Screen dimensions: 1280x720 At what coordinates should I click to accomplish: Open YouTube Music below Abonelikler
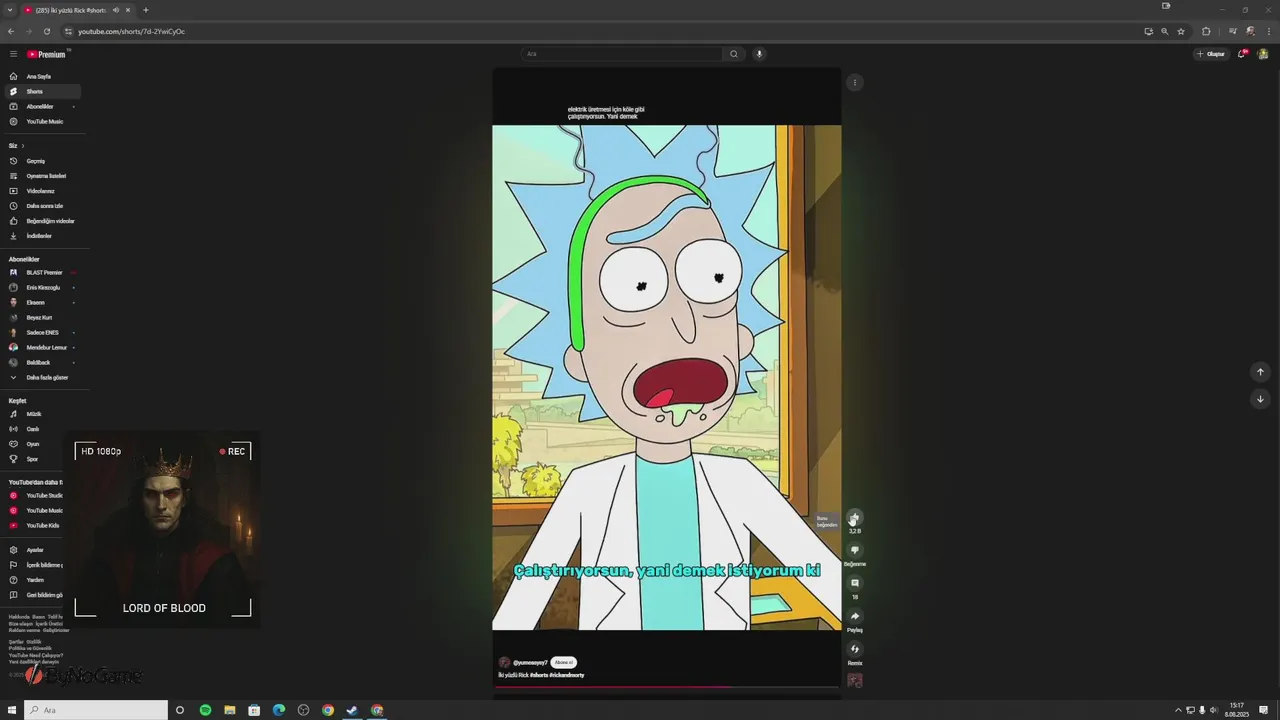(43, 121)
